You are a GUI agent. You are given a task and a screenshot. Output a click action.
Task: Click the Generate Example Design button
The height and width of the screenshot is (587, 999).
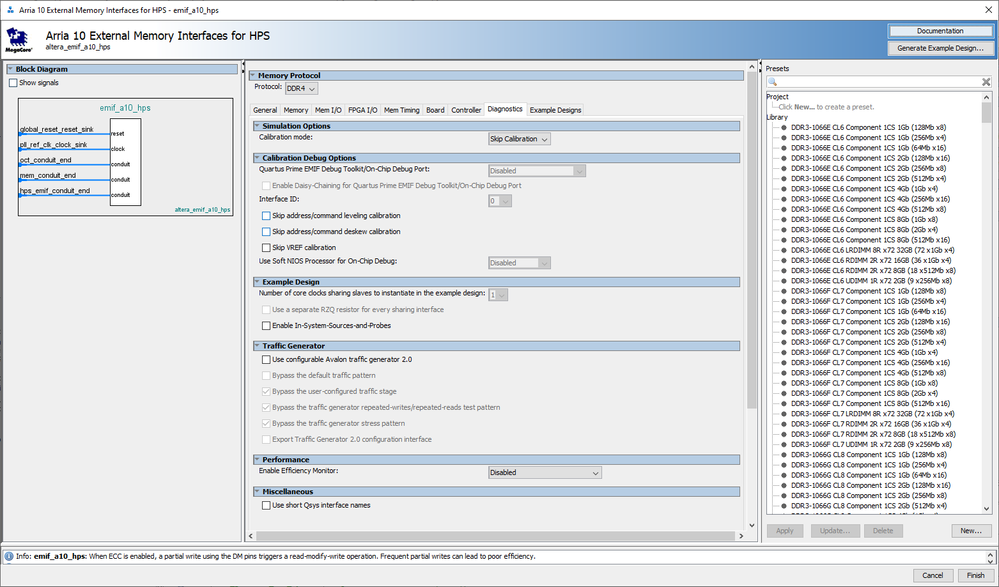coord(939,48)
